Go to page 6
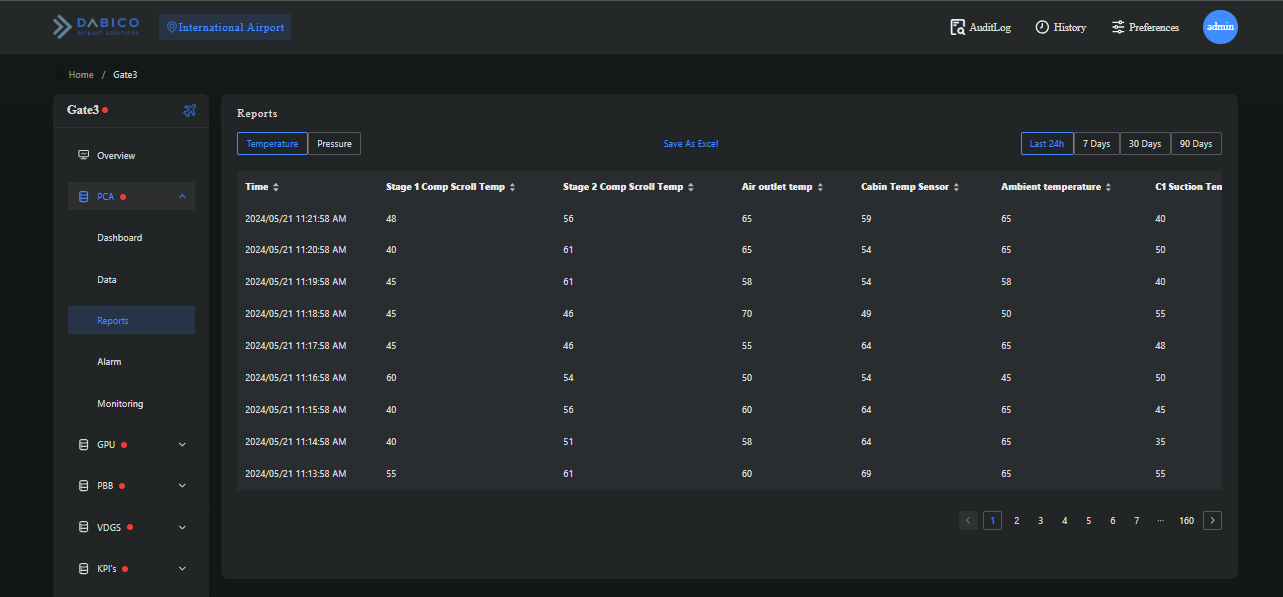Image resolution: width=1283 pixels, height=597 pixels. 1112,520
